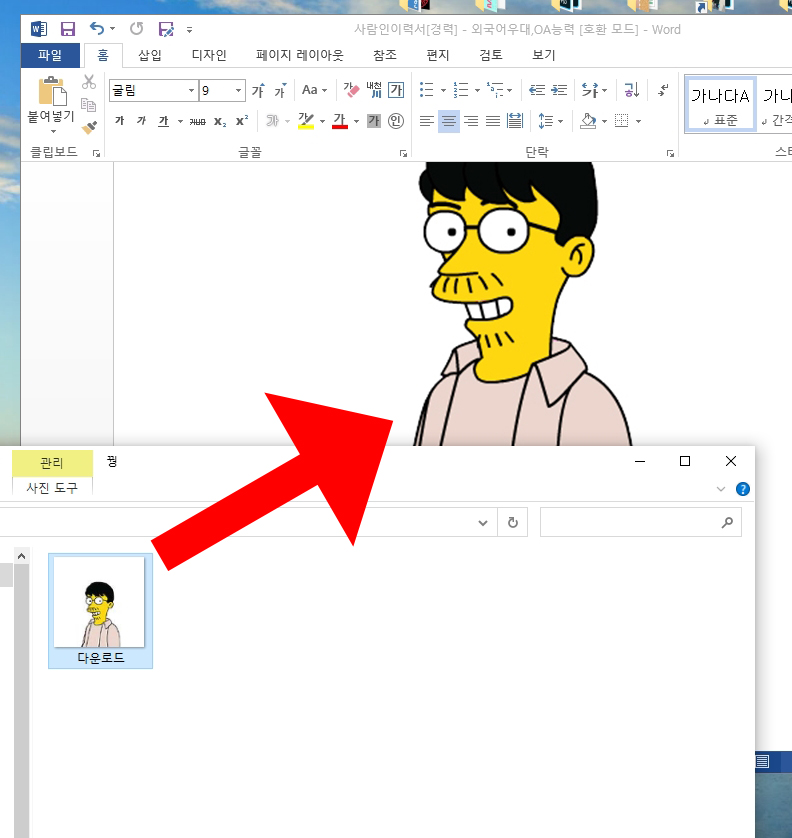Toggle Underline formatting
The width and height of the screenshot is (792, 838).
[164, 121]
